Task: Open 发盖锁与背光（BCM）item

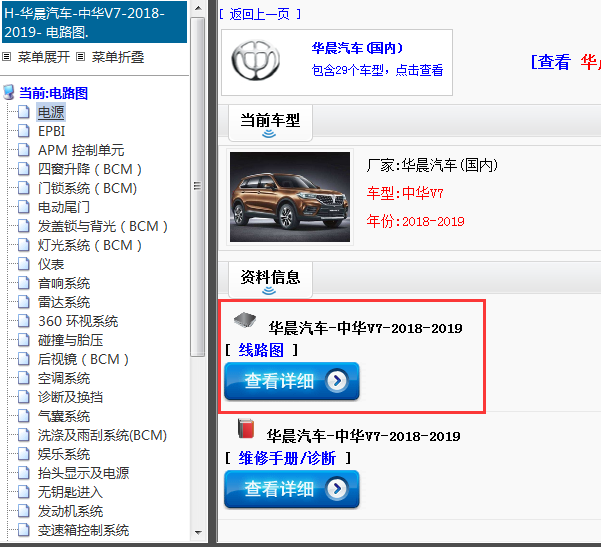Action: pyautogui.click(x=103, y=226)
